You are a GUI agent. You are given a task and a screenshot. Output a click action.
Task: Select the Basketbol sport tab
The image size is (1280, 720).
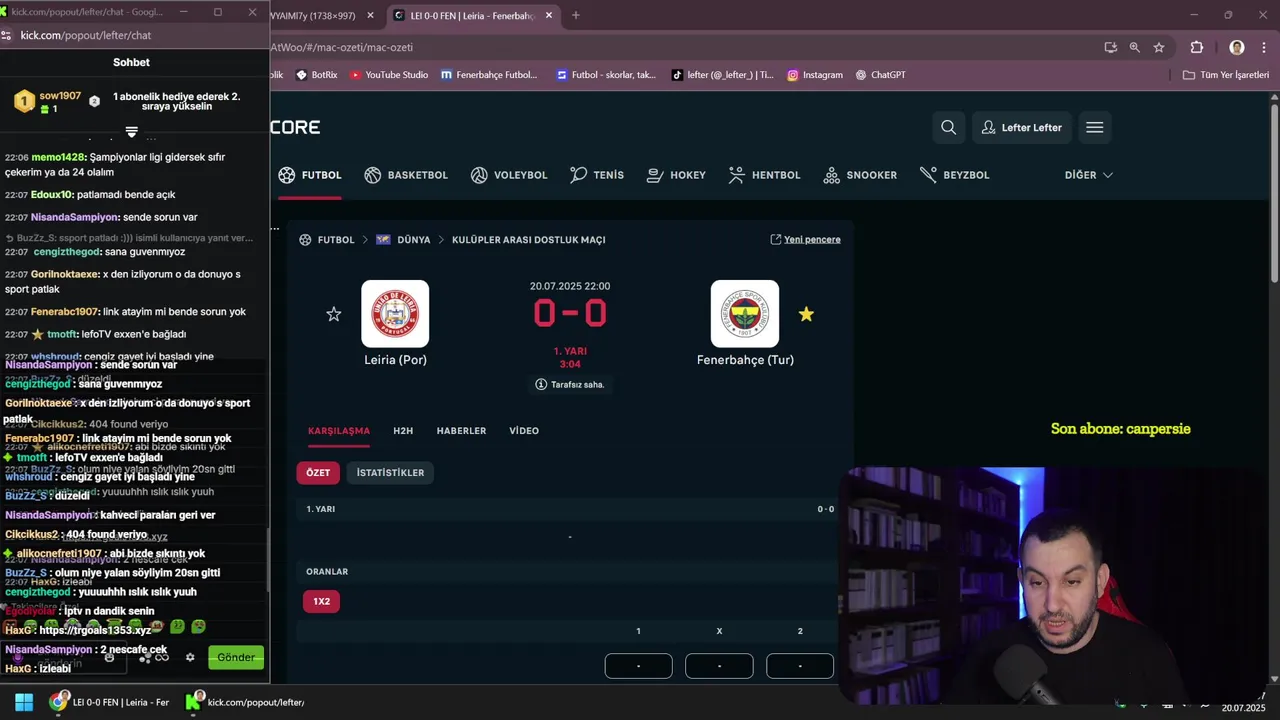(406, 175)
